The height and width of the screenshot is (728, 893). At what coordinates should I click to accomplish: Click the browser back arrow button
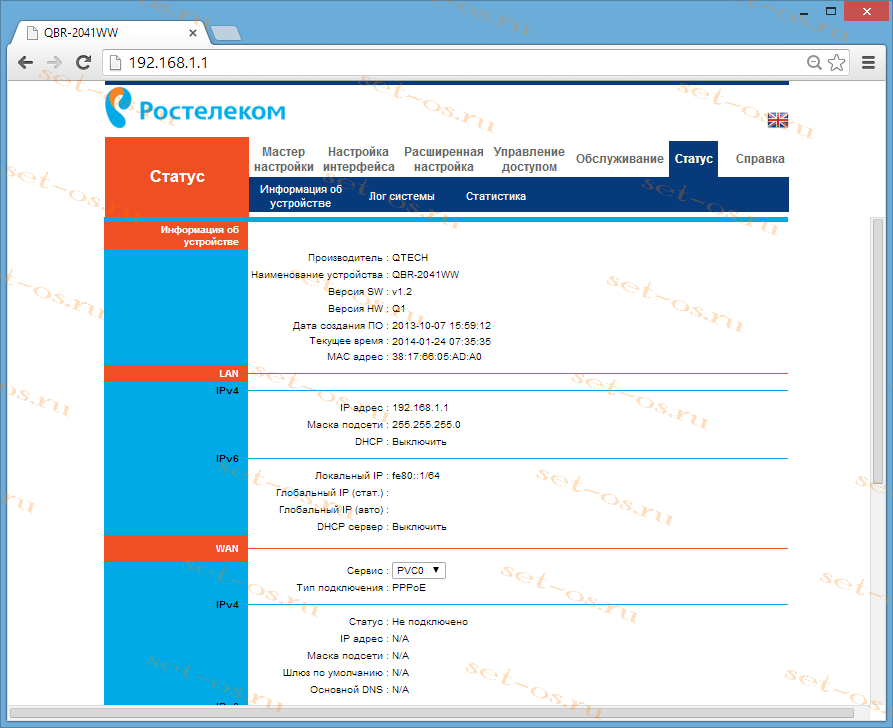(x=26, y=62)
